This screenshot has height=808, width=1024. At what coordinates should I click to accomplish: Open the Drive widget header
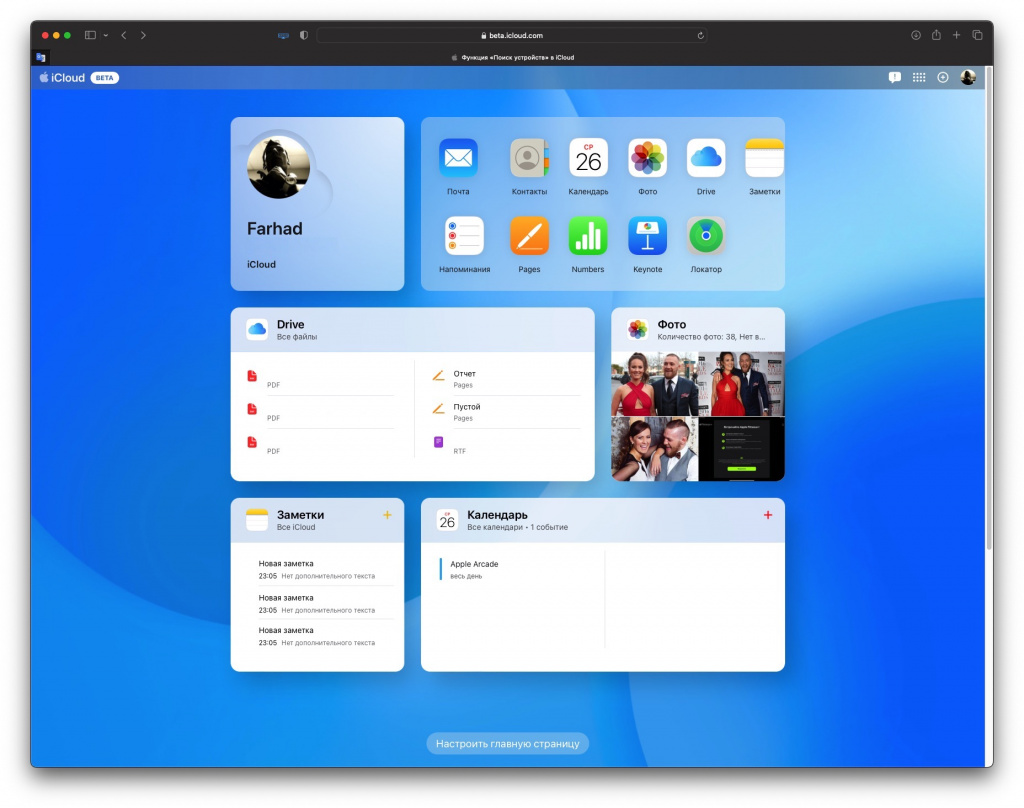click(x=413, y=330)
